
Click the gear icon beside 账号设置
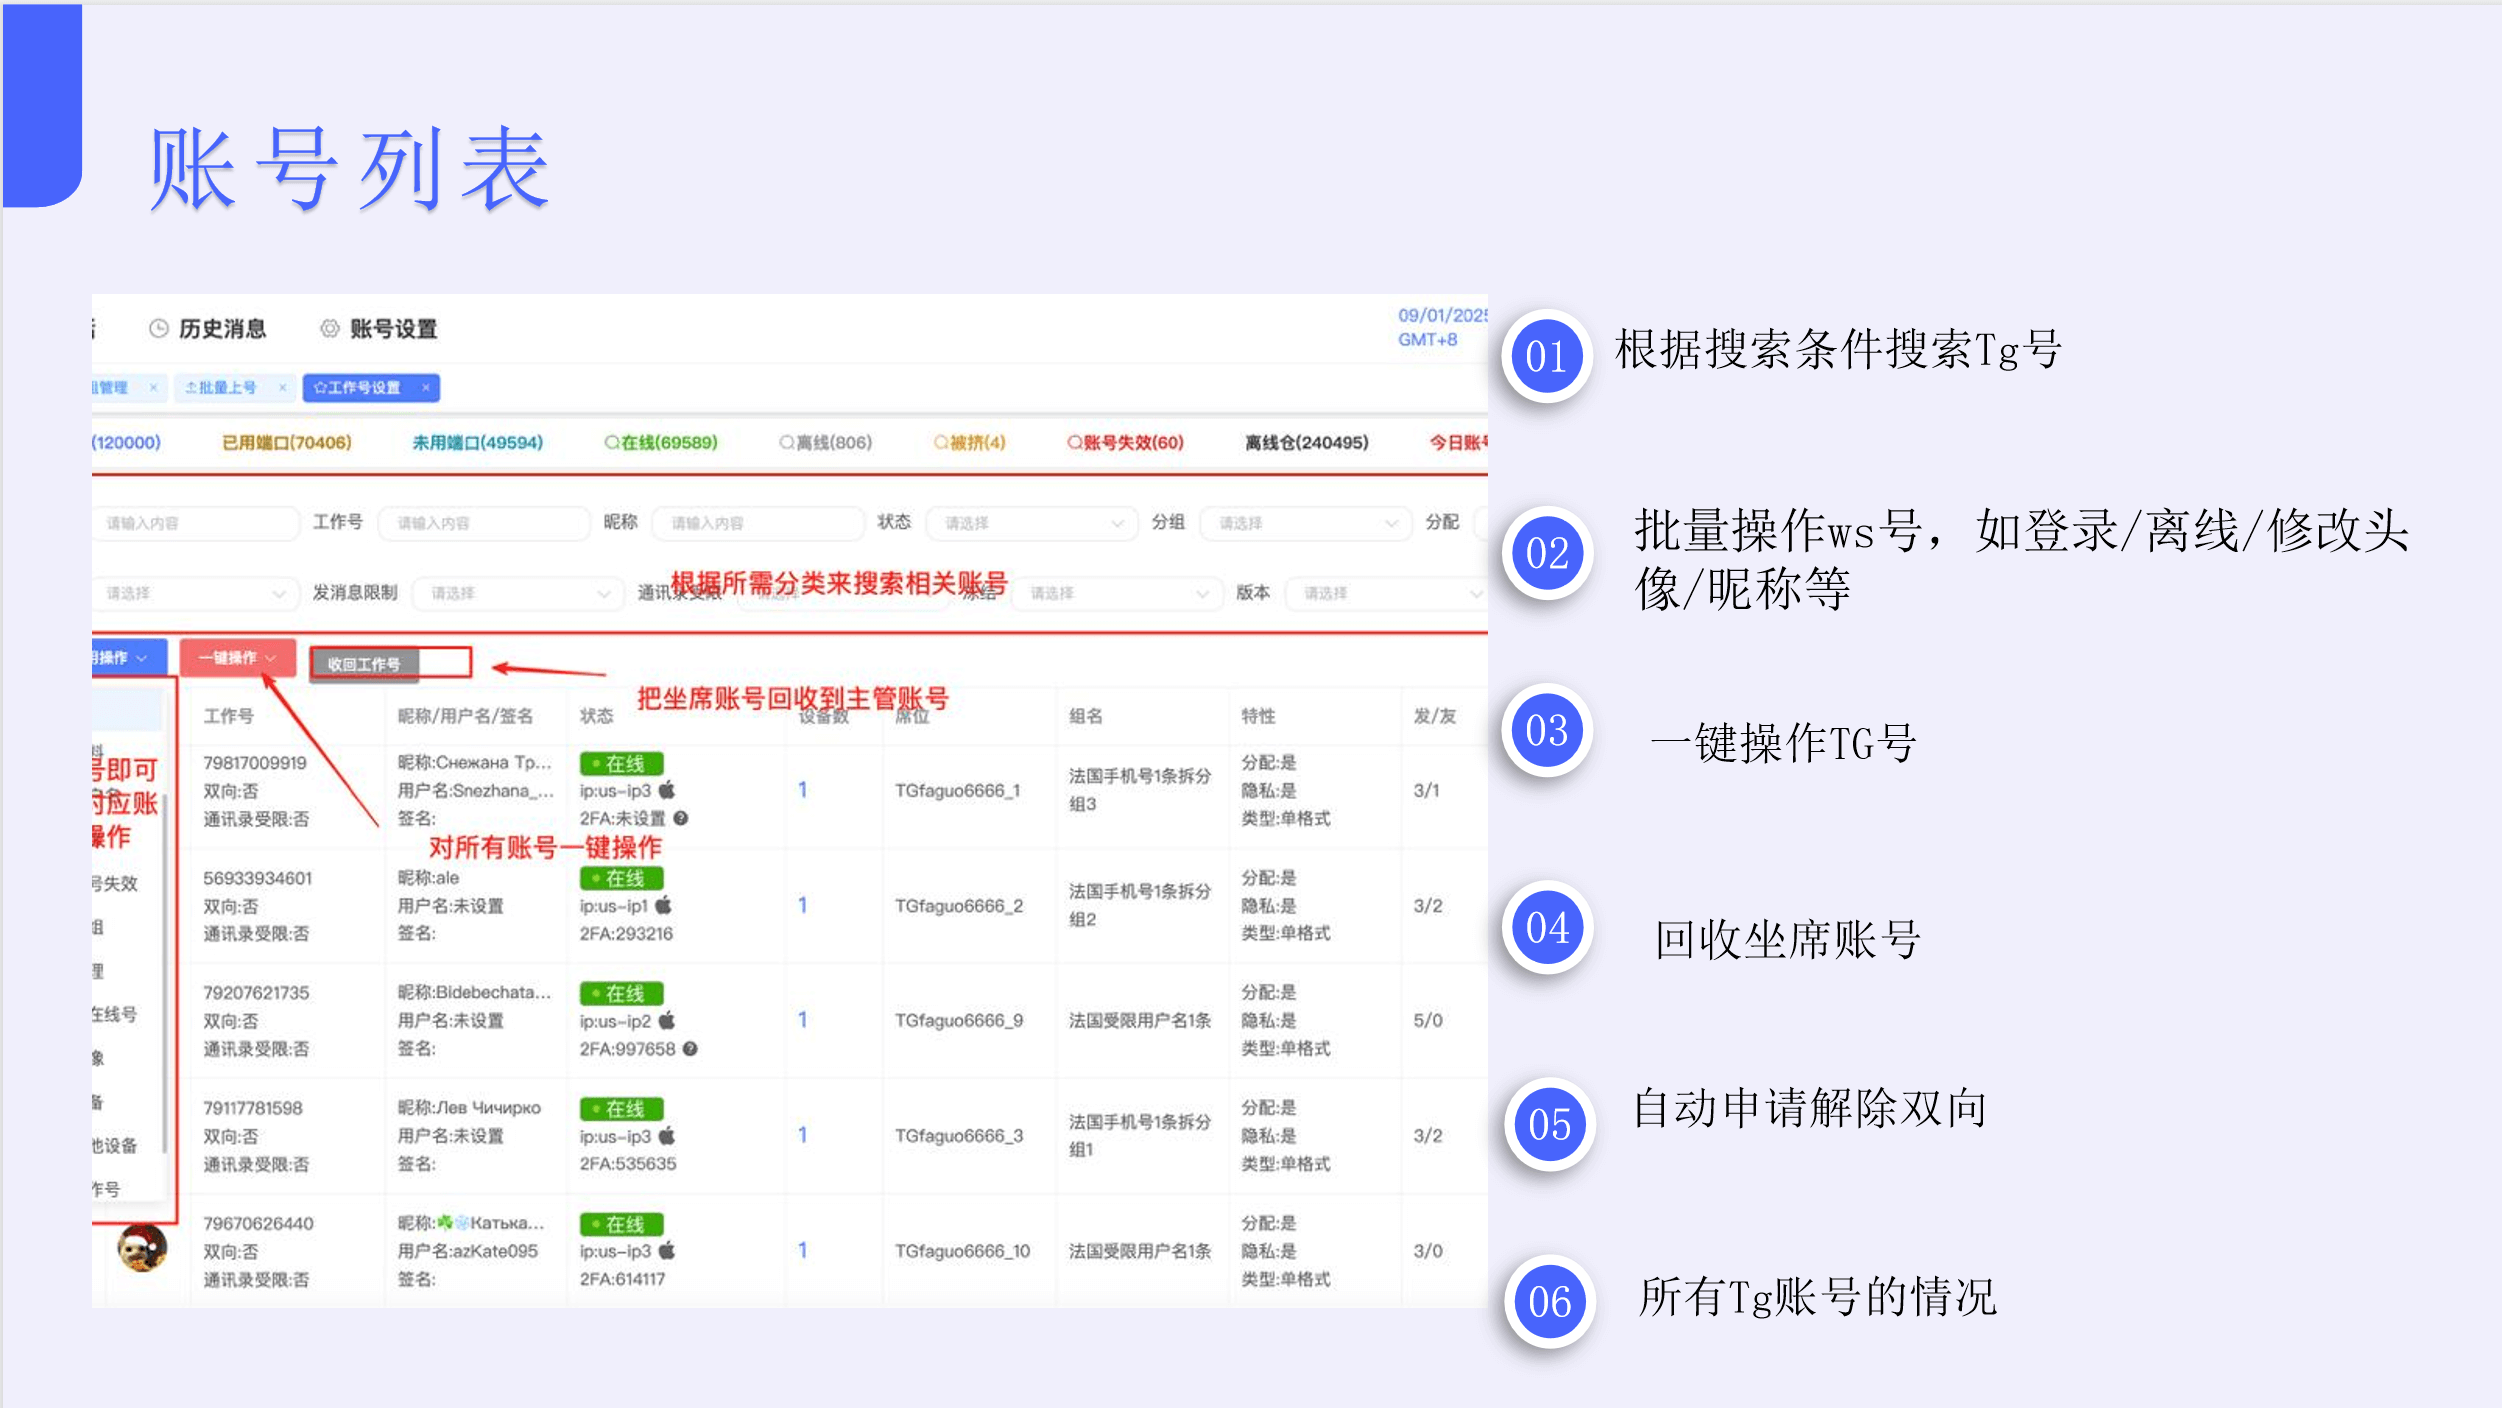coord(331,327)
